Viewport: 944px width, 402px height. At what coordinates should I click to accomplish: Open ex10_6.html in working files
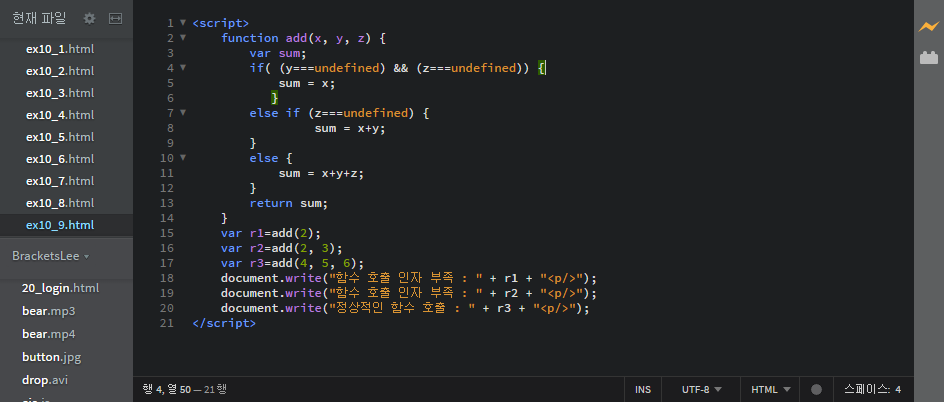pyautogui.click(x=60, y=159)
